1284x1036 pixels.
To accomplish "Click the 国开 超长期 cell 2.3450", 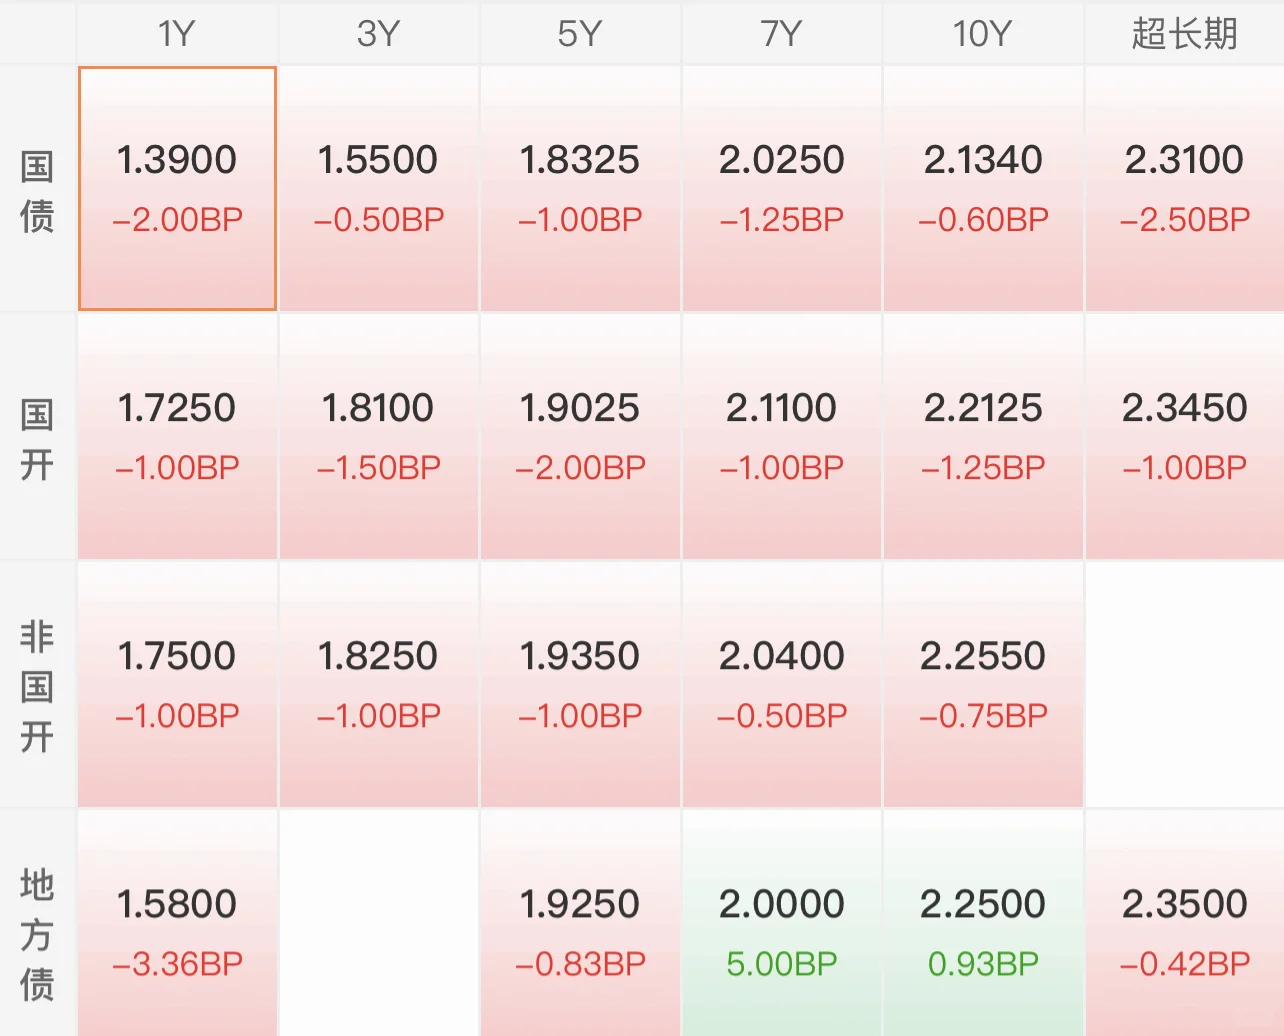I will coord(1185,436).
